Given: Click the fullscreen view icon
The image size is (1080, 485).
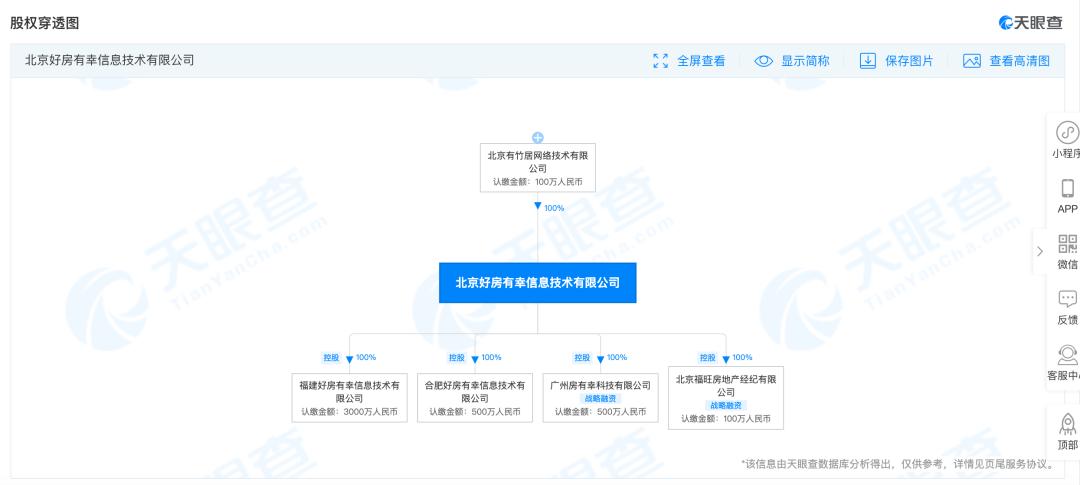Looking at the screenshot, I should 661,61.
